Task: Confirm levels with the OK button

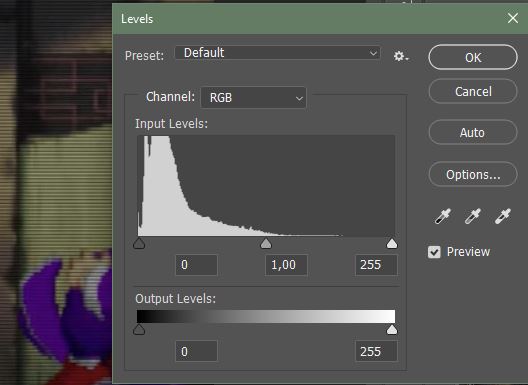Action: tap(473, 57)
